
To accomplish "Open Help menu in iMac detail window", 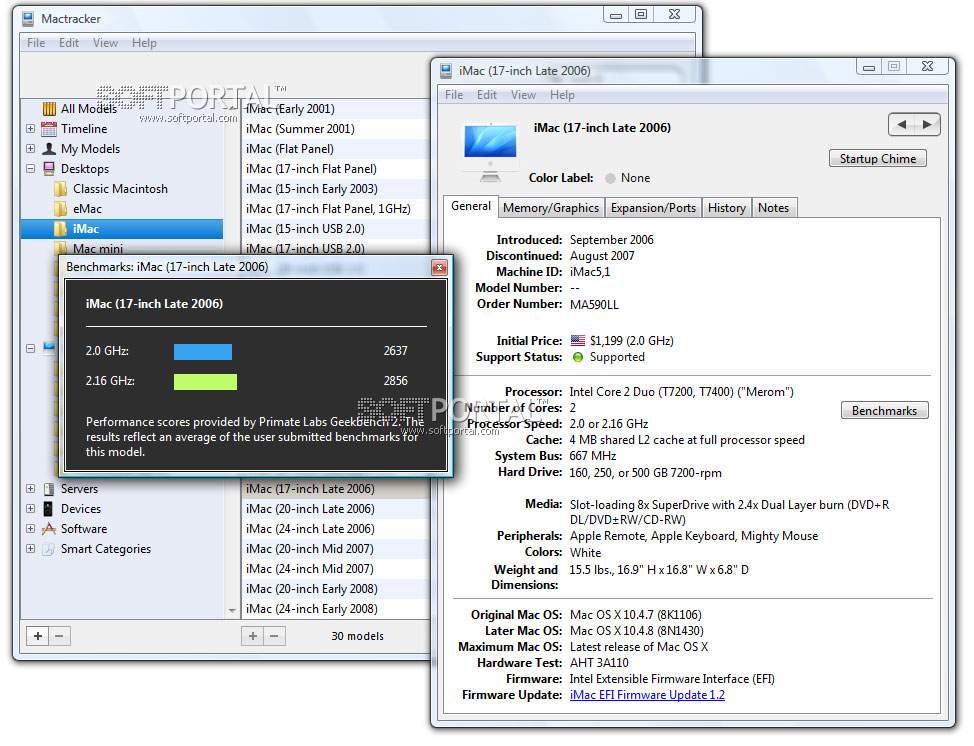I will 562,95.
